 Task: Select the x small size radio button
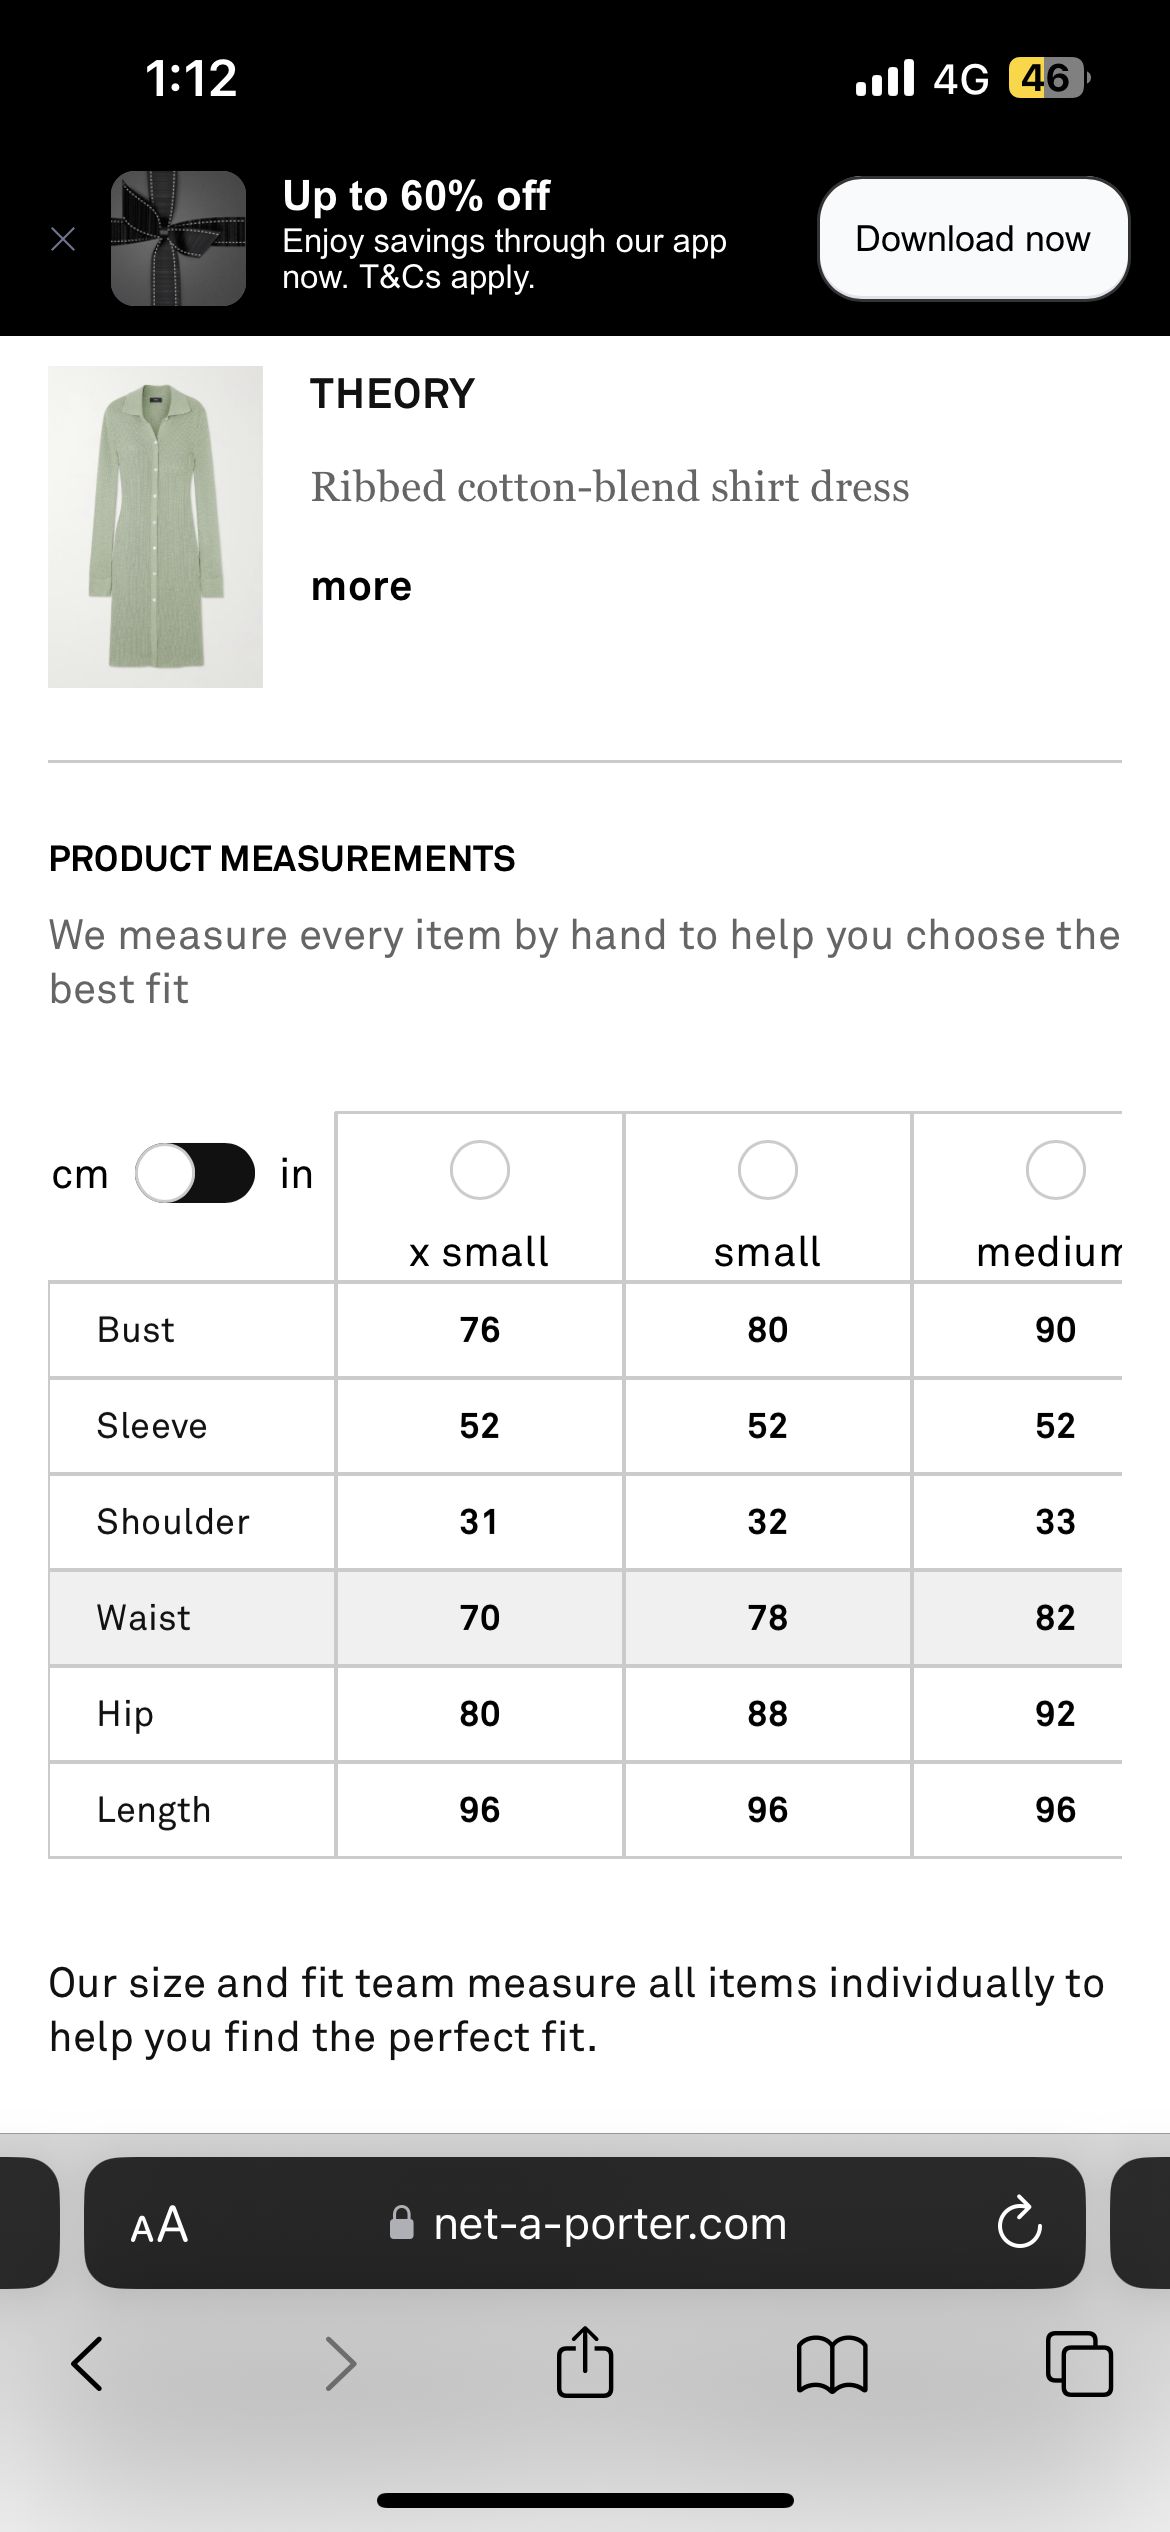pyautogui.click(x=480, y=1170)
